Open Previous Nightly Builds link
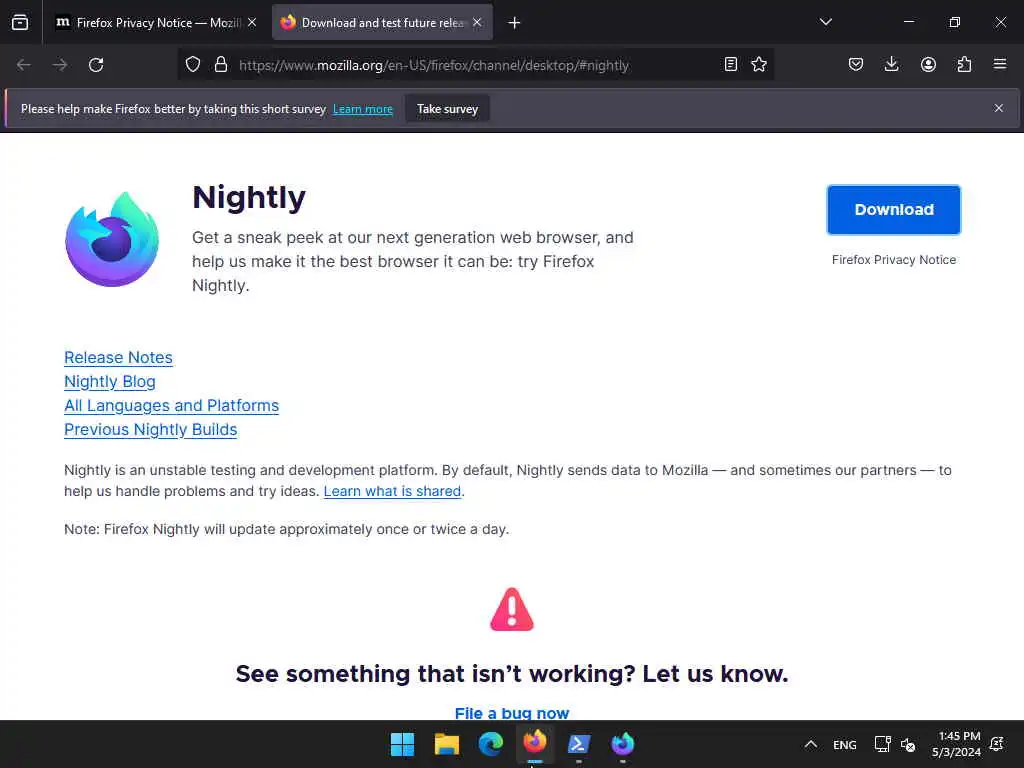This screenshot has width=1024, height=768. pyautogui.click(x=150, y=430)
